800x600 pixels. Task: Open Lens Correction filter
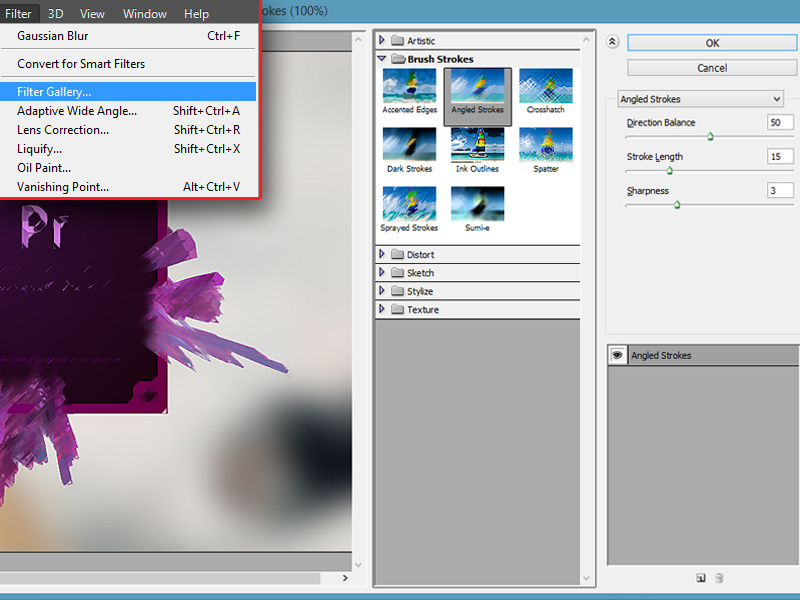coord(129,130)
